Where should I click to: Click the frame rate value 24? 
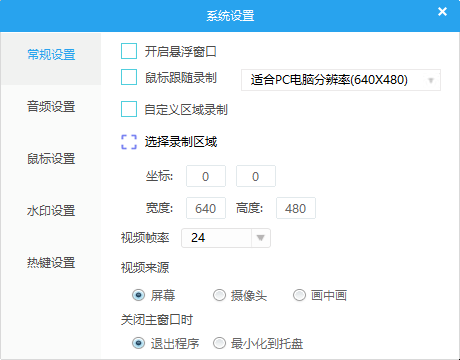coord(198,238)
